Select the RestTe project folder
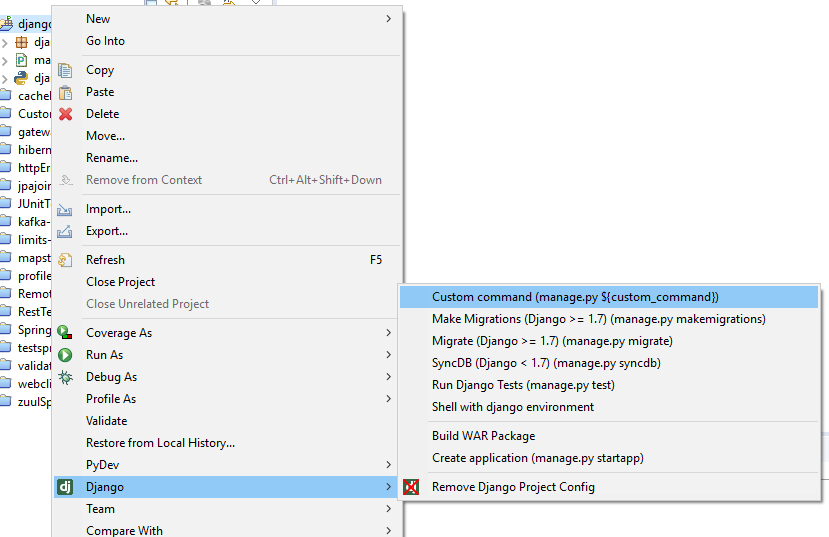The width and height of the screenshot is (829, 537). pos(25,312)
